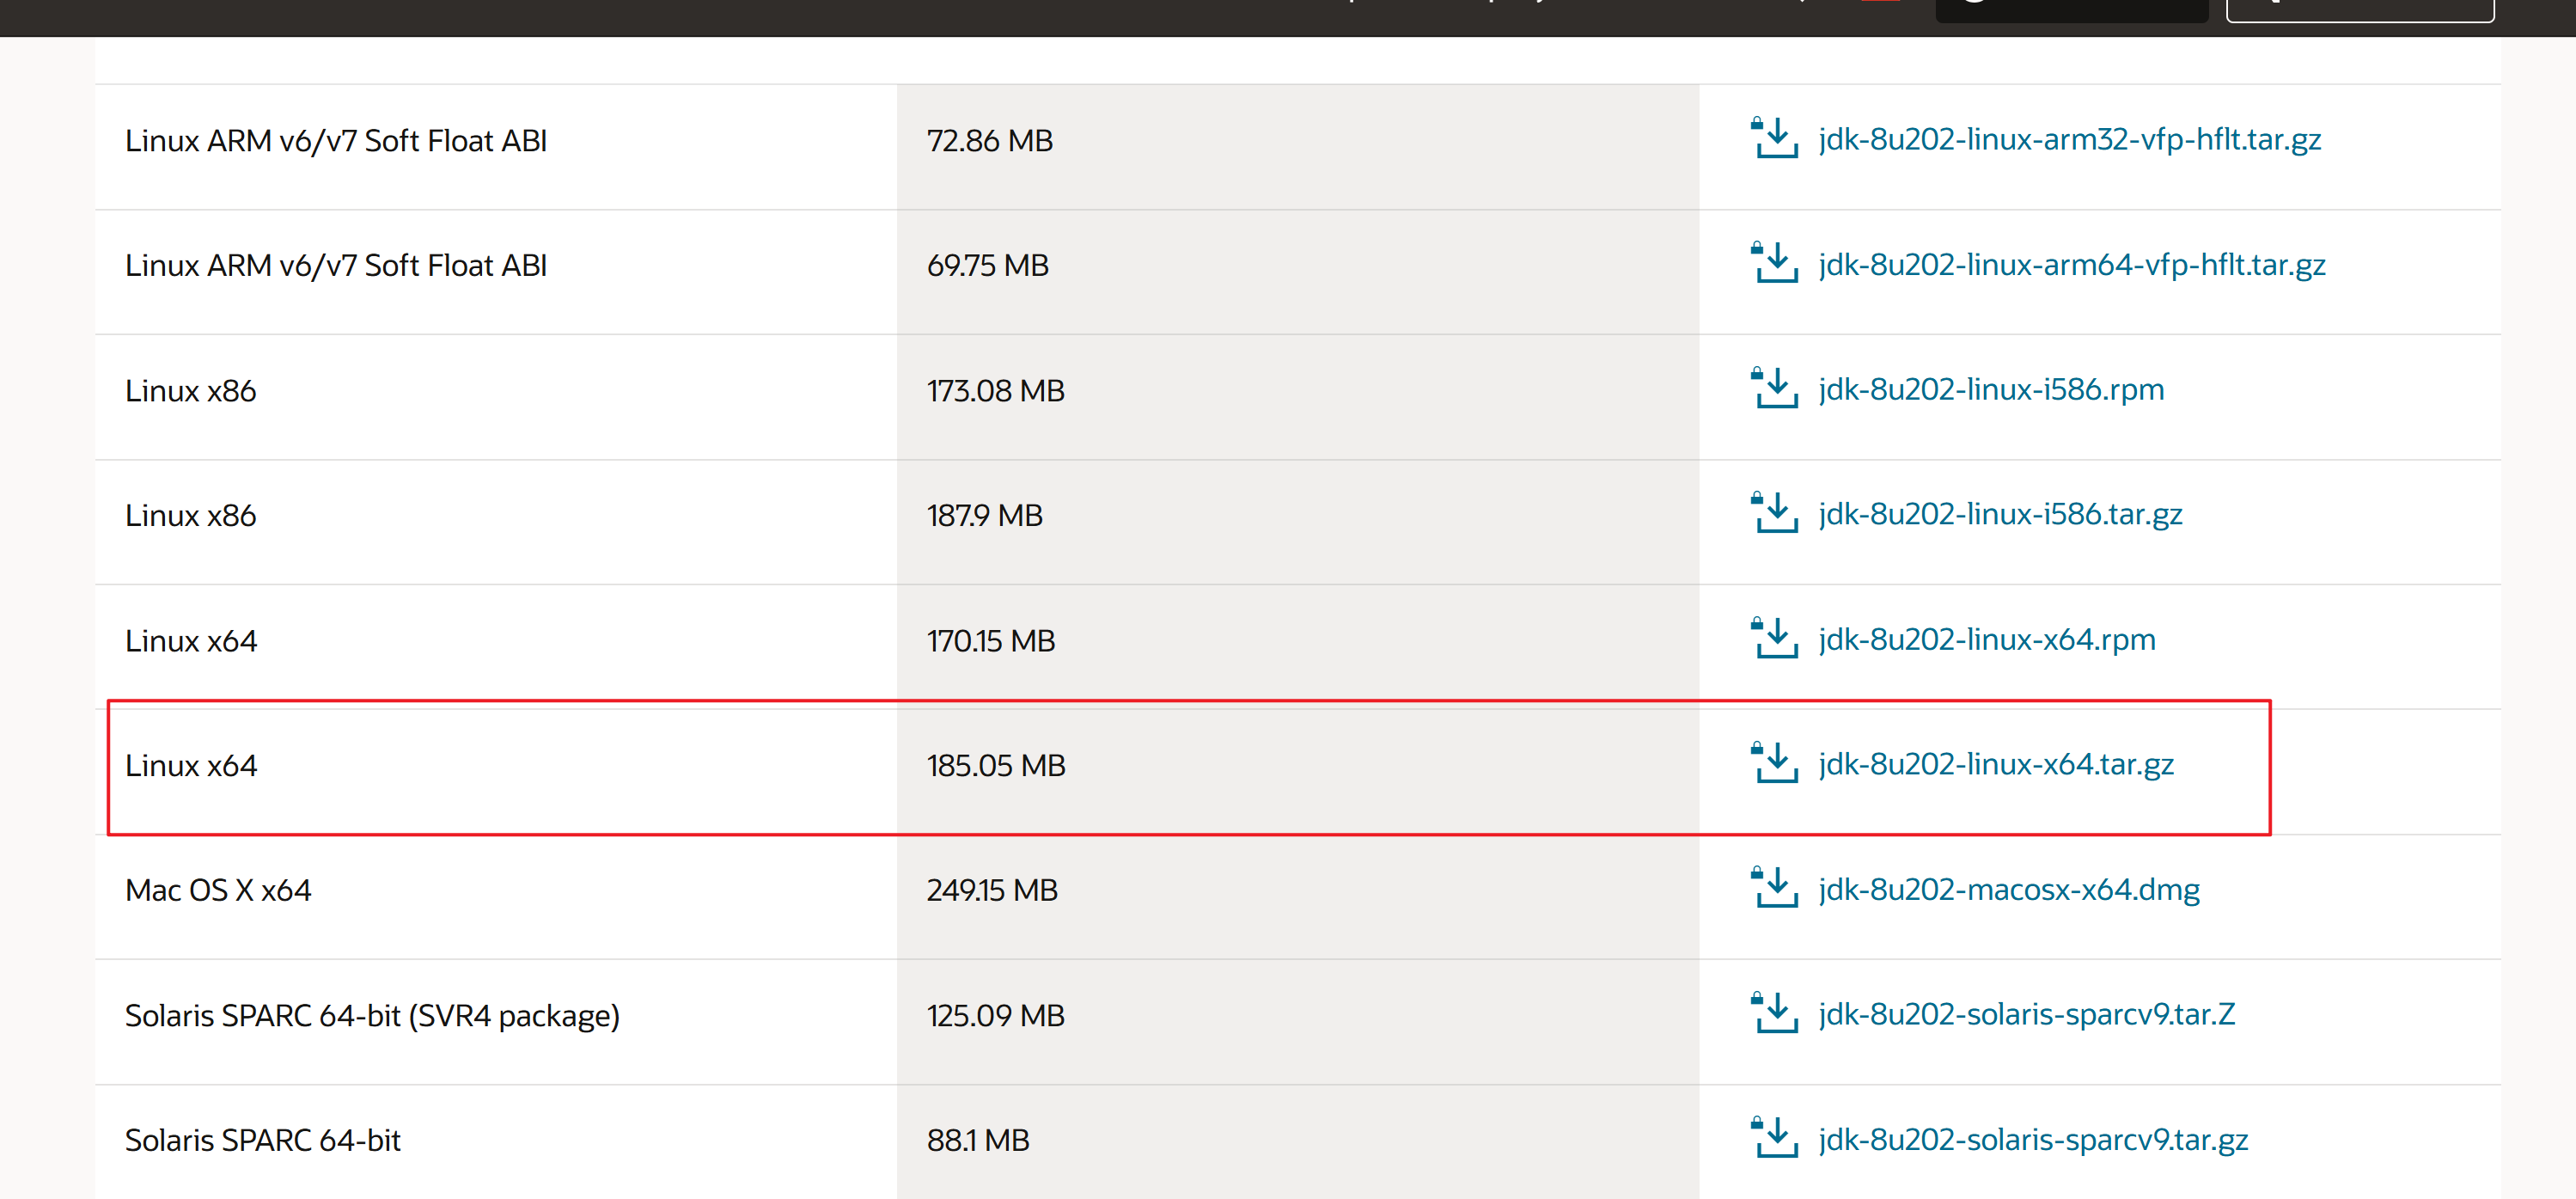Hit download icon next to linux-i586.tar.gz
The height and width of the screenshot is (1199, 2576).
click(x=1774, y=514)
